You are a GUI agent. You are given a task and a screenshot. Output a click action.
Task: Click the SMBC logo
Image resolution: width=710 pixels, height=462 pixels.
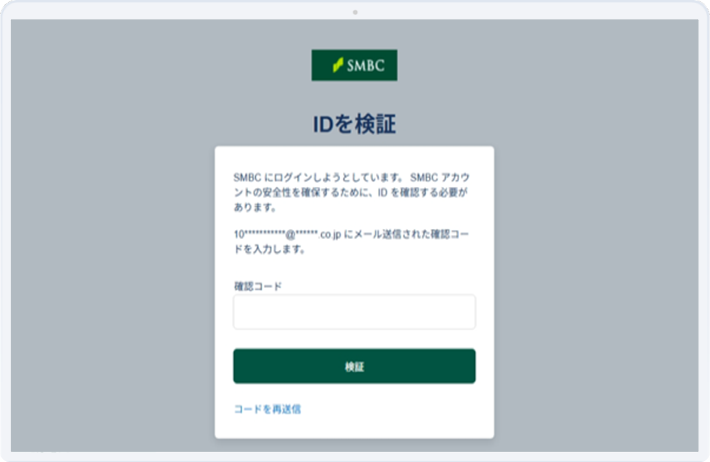pyautogui.click(x=354, y=65)
